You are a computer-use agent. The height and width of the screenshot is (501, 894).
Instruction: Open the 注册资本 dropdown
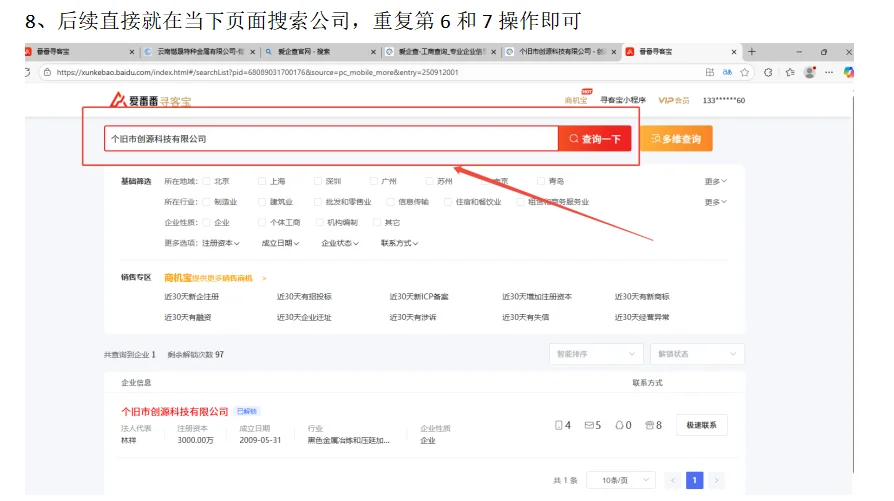(221, 243)
